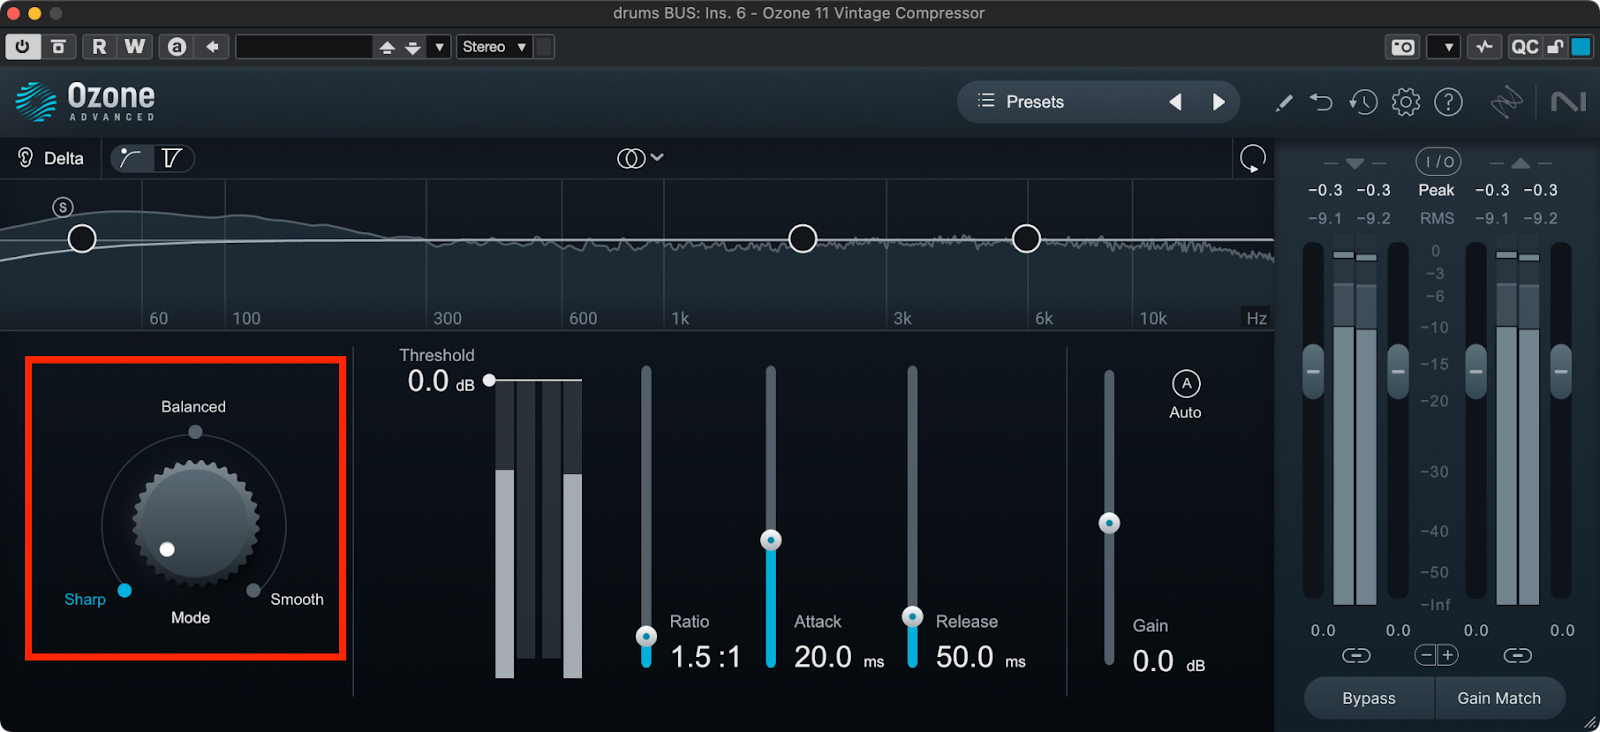Image resolution: width=1600 pixels, height=732 pixels.
Task: Open the Stereo channel dropdown
Action: click(x=494, y=47)
